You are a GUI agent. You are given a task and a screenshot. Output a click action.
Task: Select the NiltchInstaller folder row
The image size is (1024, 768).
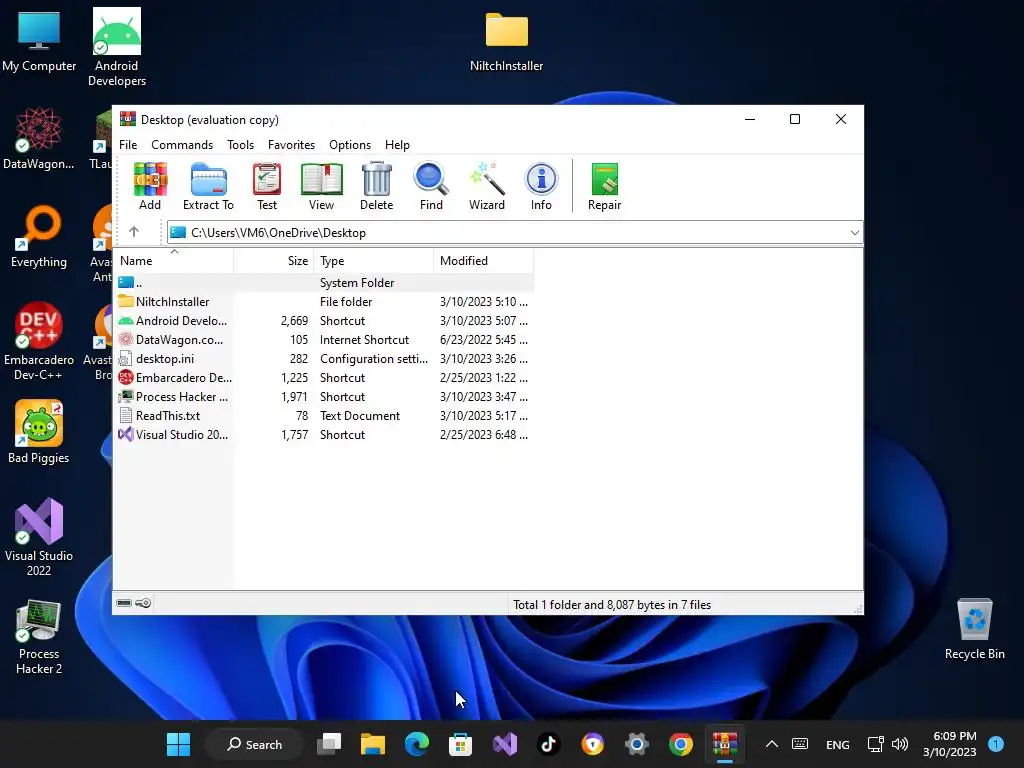pos(325,302)
